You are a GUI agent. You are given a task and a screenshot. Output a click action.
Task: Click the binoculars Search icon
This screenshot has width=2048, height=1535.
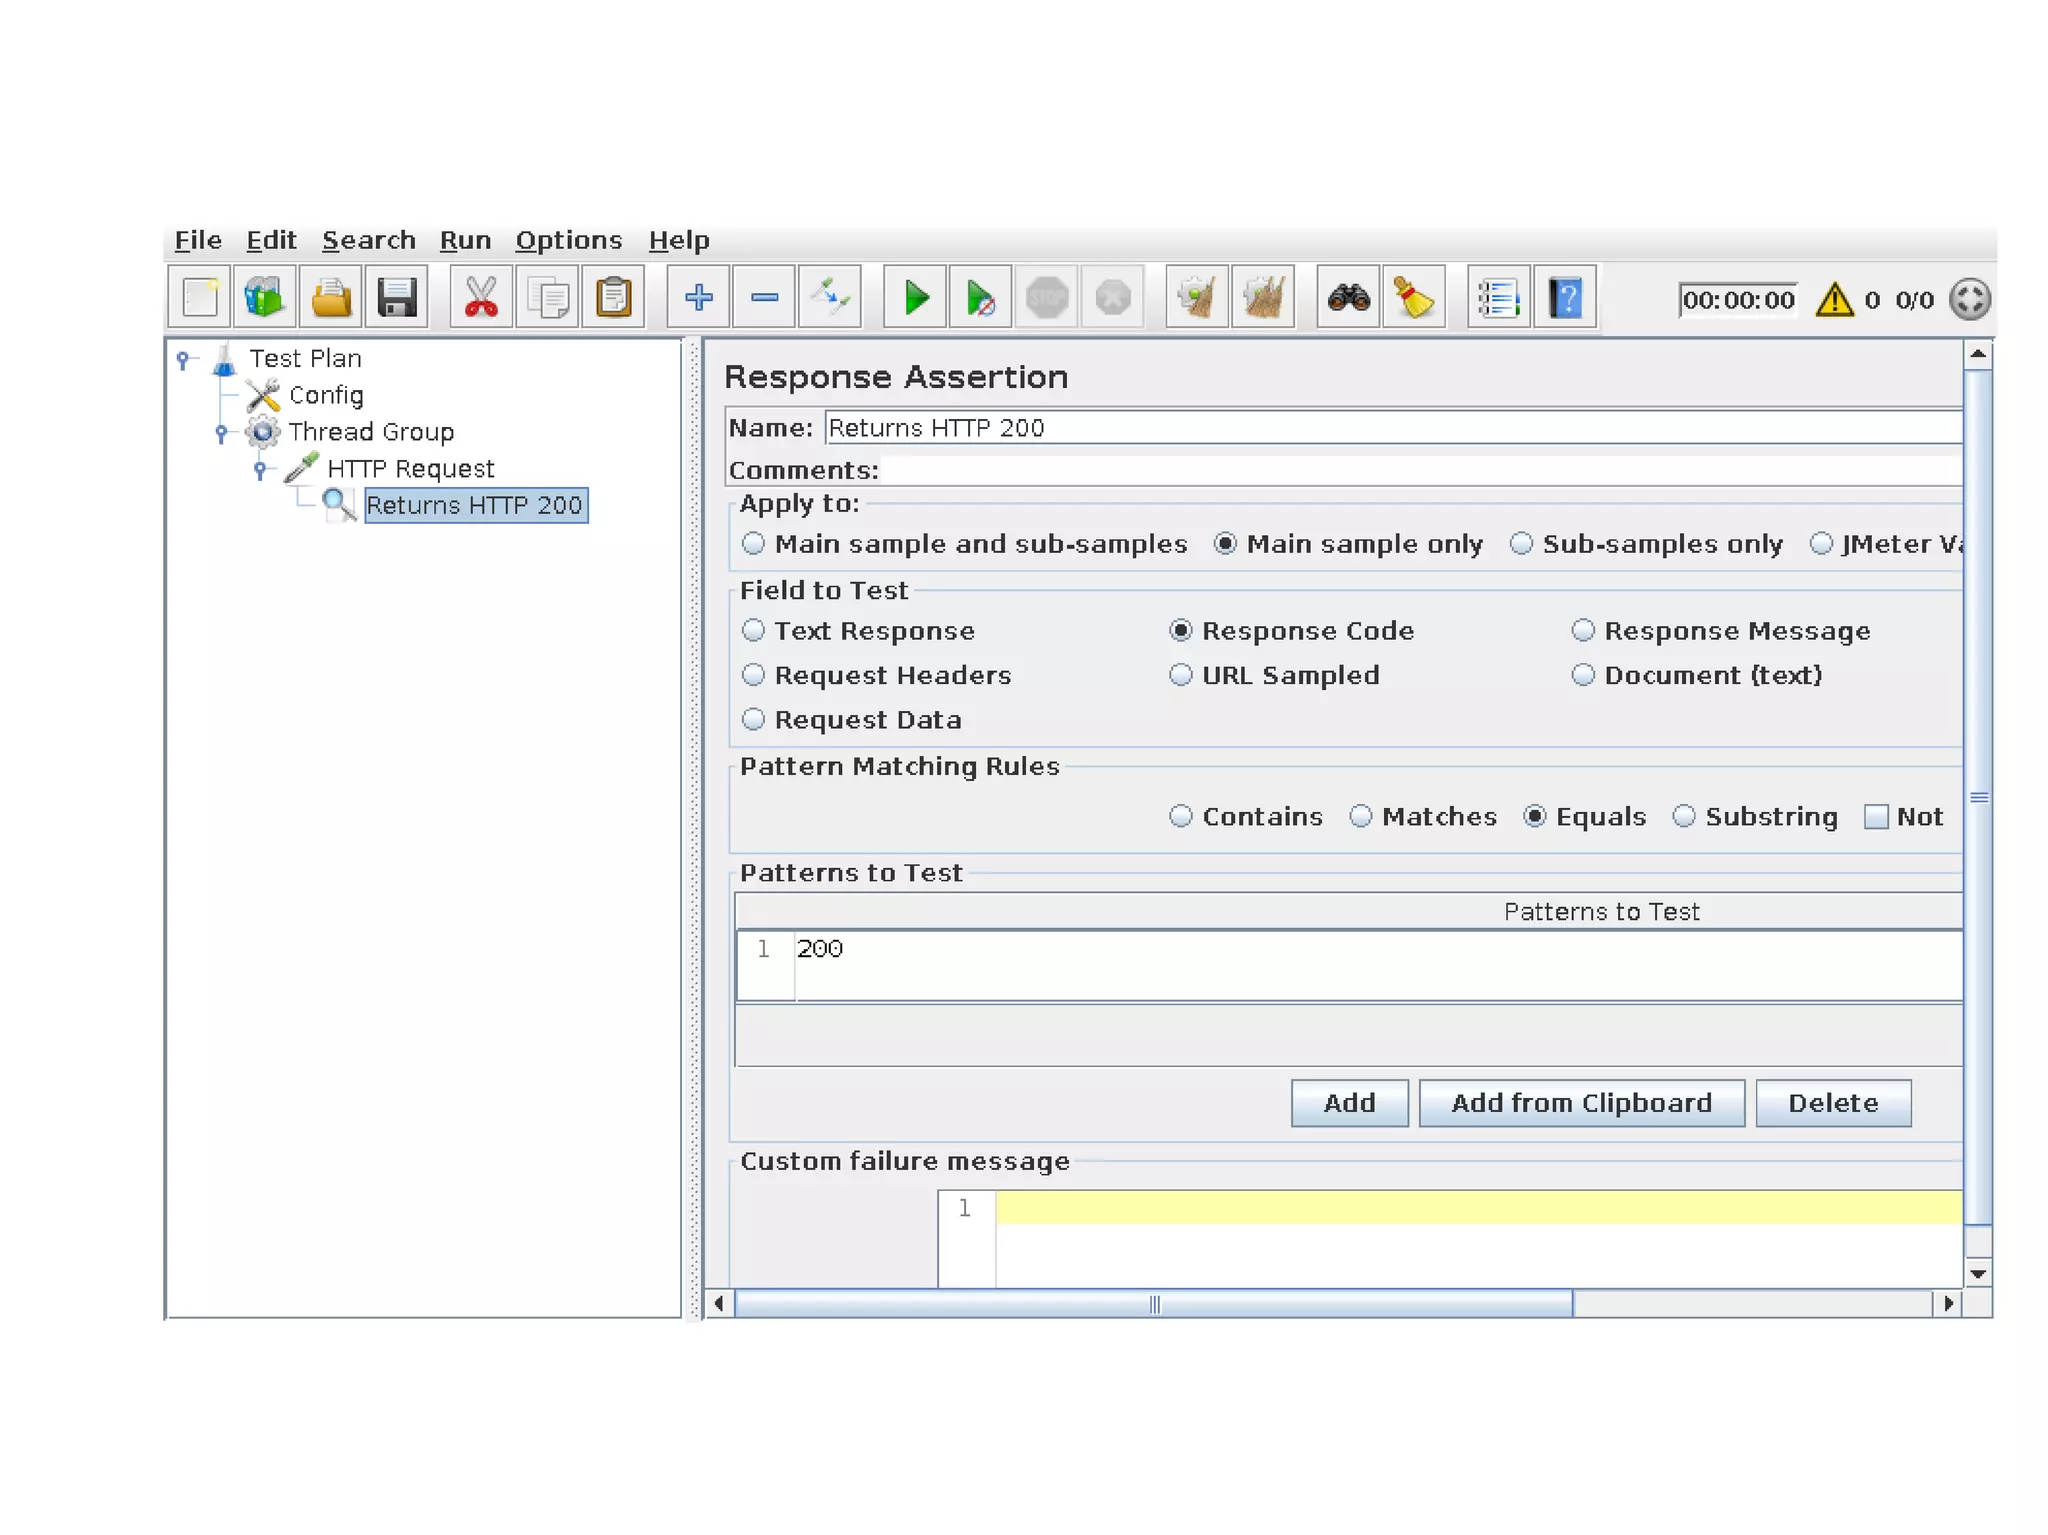[x=1348, y=298]
